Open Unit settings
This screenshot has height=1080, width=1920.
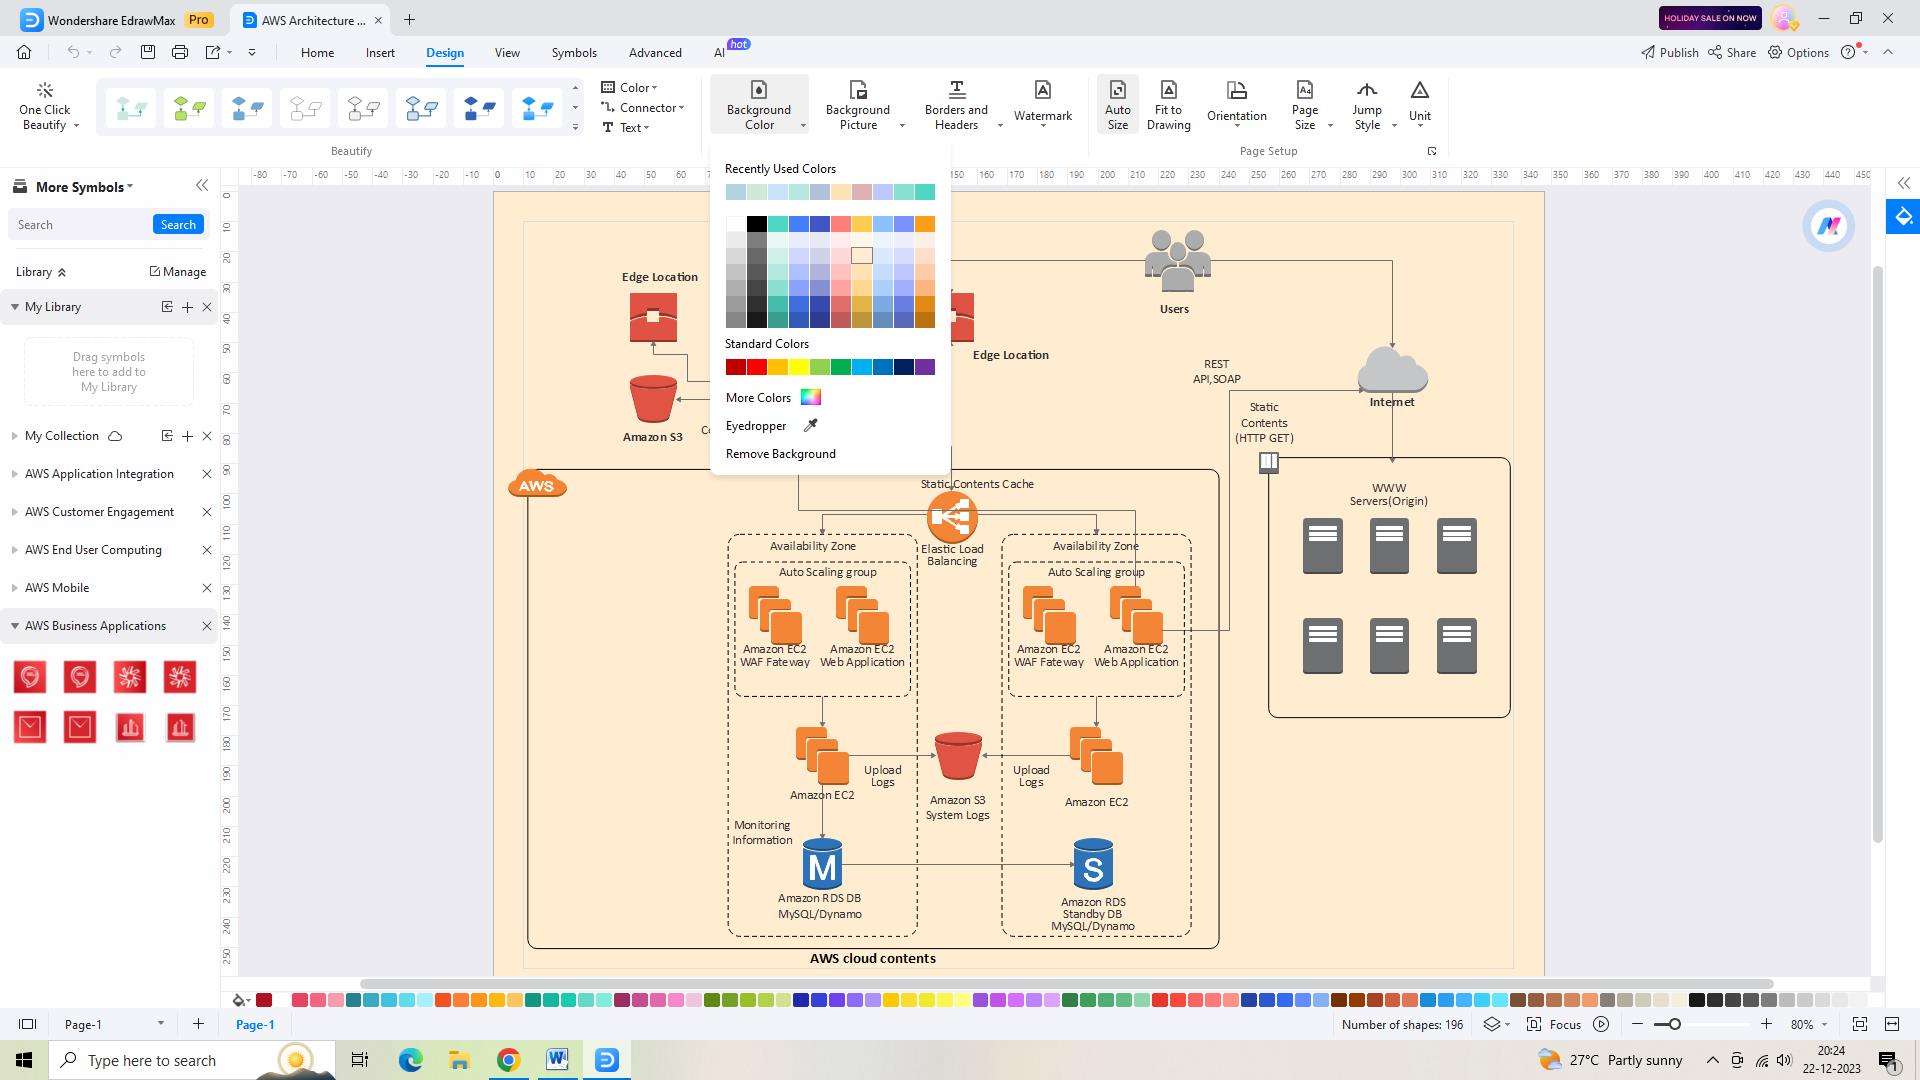pos(1420,103)
